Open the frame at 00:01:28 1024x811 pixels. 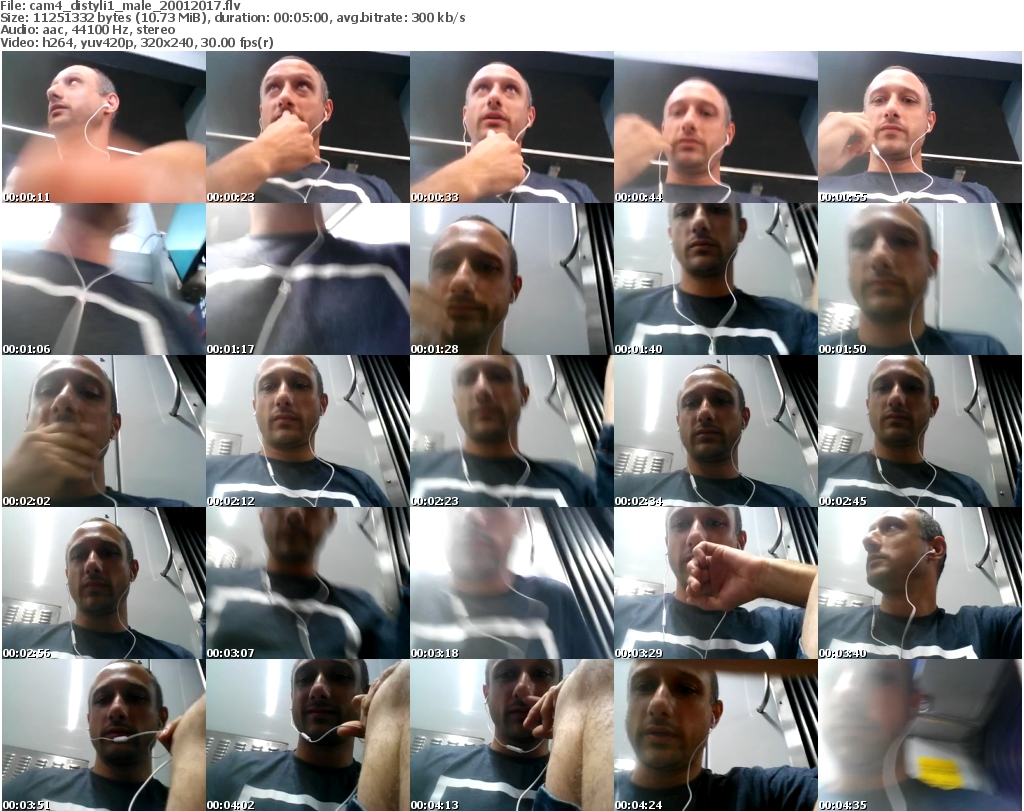(511, 279)
